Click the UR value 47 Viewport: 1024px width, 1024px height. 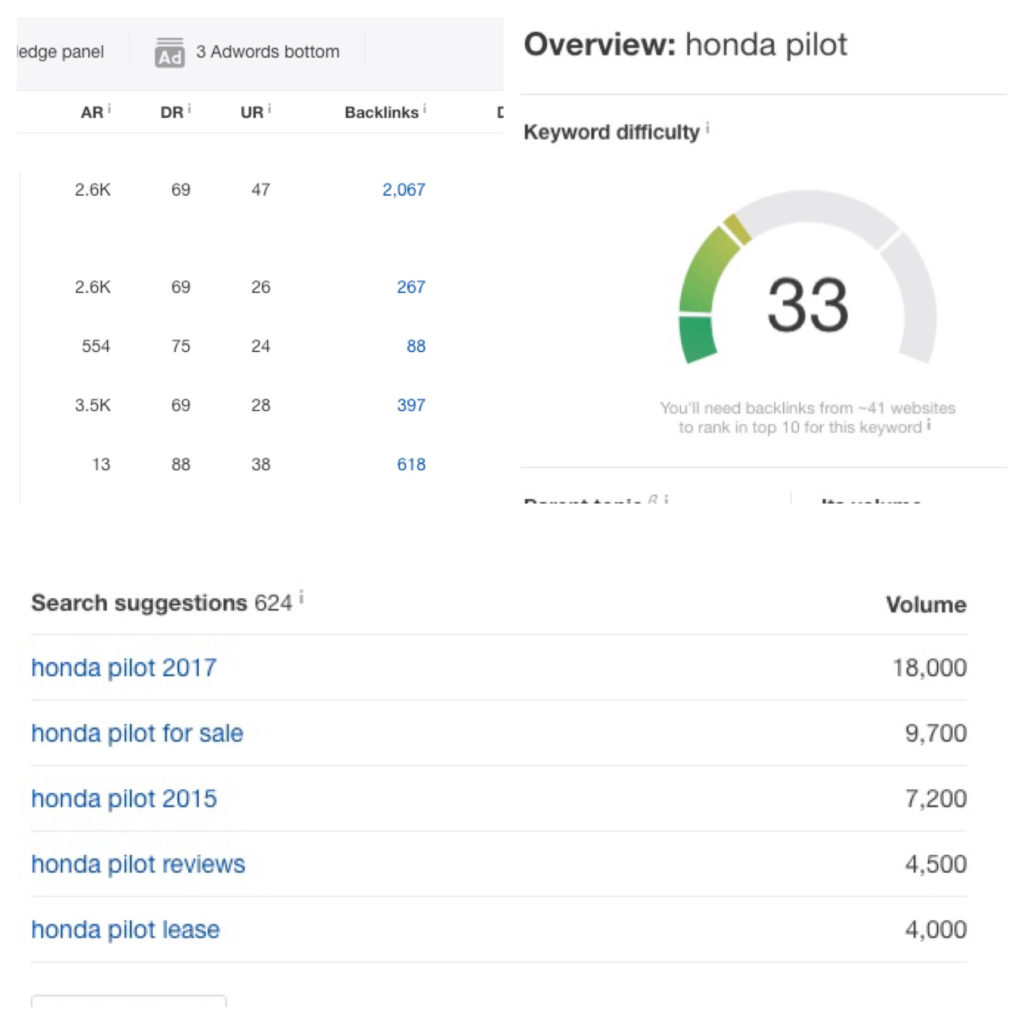tap(261, 190)
